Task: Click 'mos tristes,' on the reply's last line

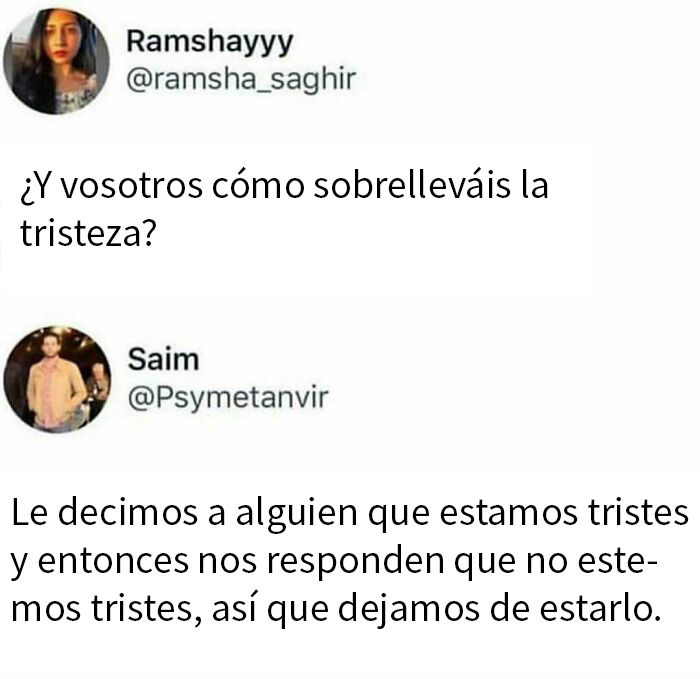Action: 106,611
